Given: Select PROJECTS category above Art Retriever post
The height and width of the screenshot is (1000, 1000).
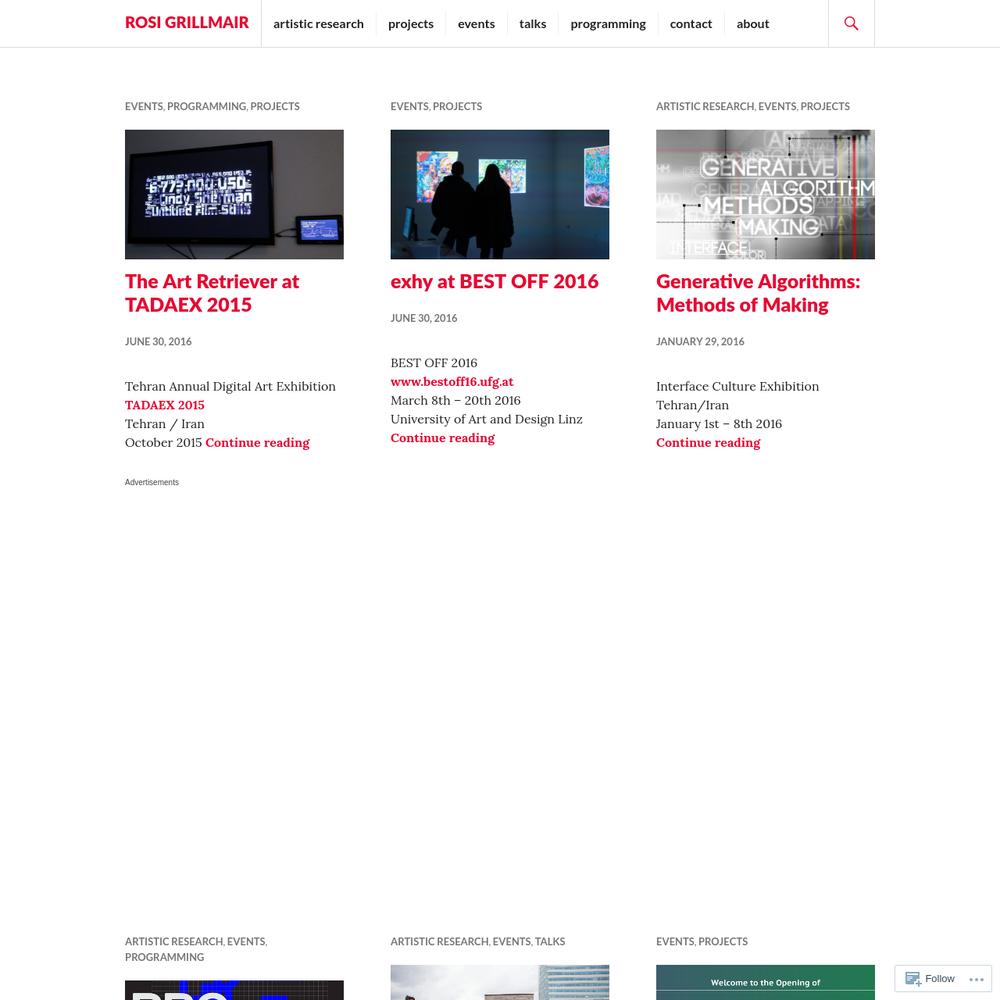Looking at the screenshot, I should coord(275,107).
